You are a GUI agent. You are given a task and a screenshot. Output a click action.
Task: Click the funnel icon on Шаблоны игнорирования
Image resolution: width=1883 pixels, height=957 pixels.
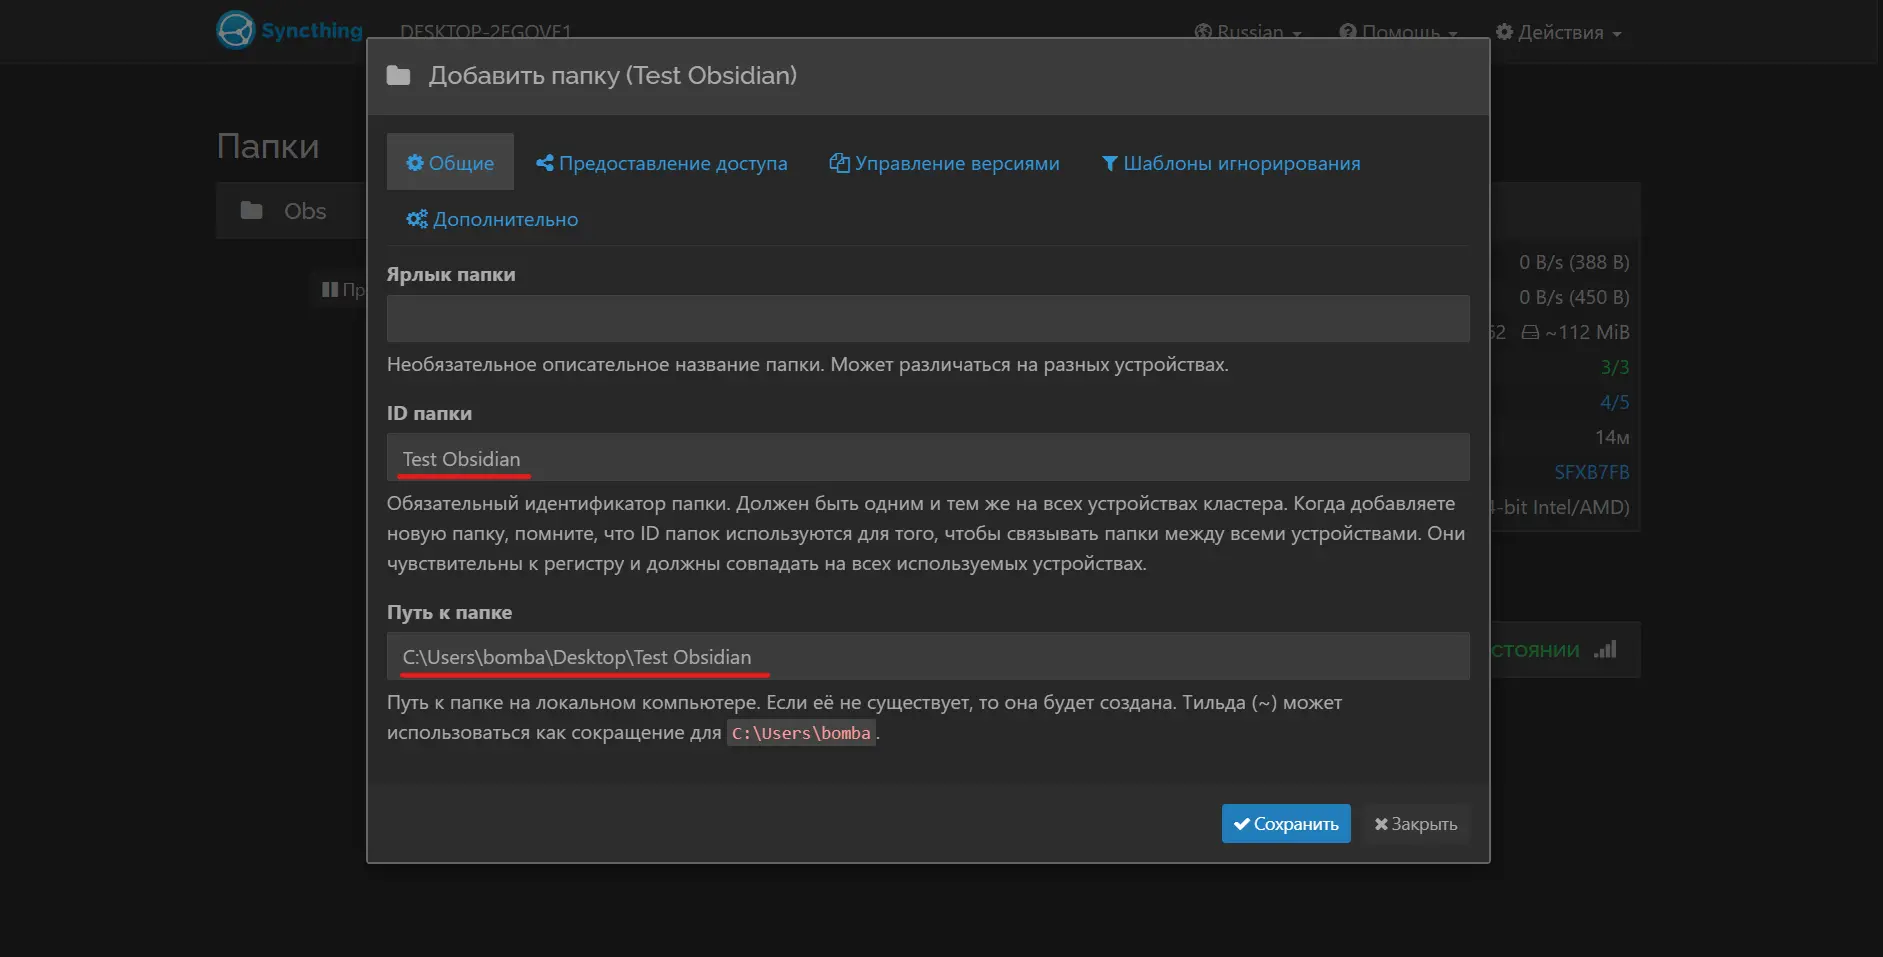pos(1110,163)
